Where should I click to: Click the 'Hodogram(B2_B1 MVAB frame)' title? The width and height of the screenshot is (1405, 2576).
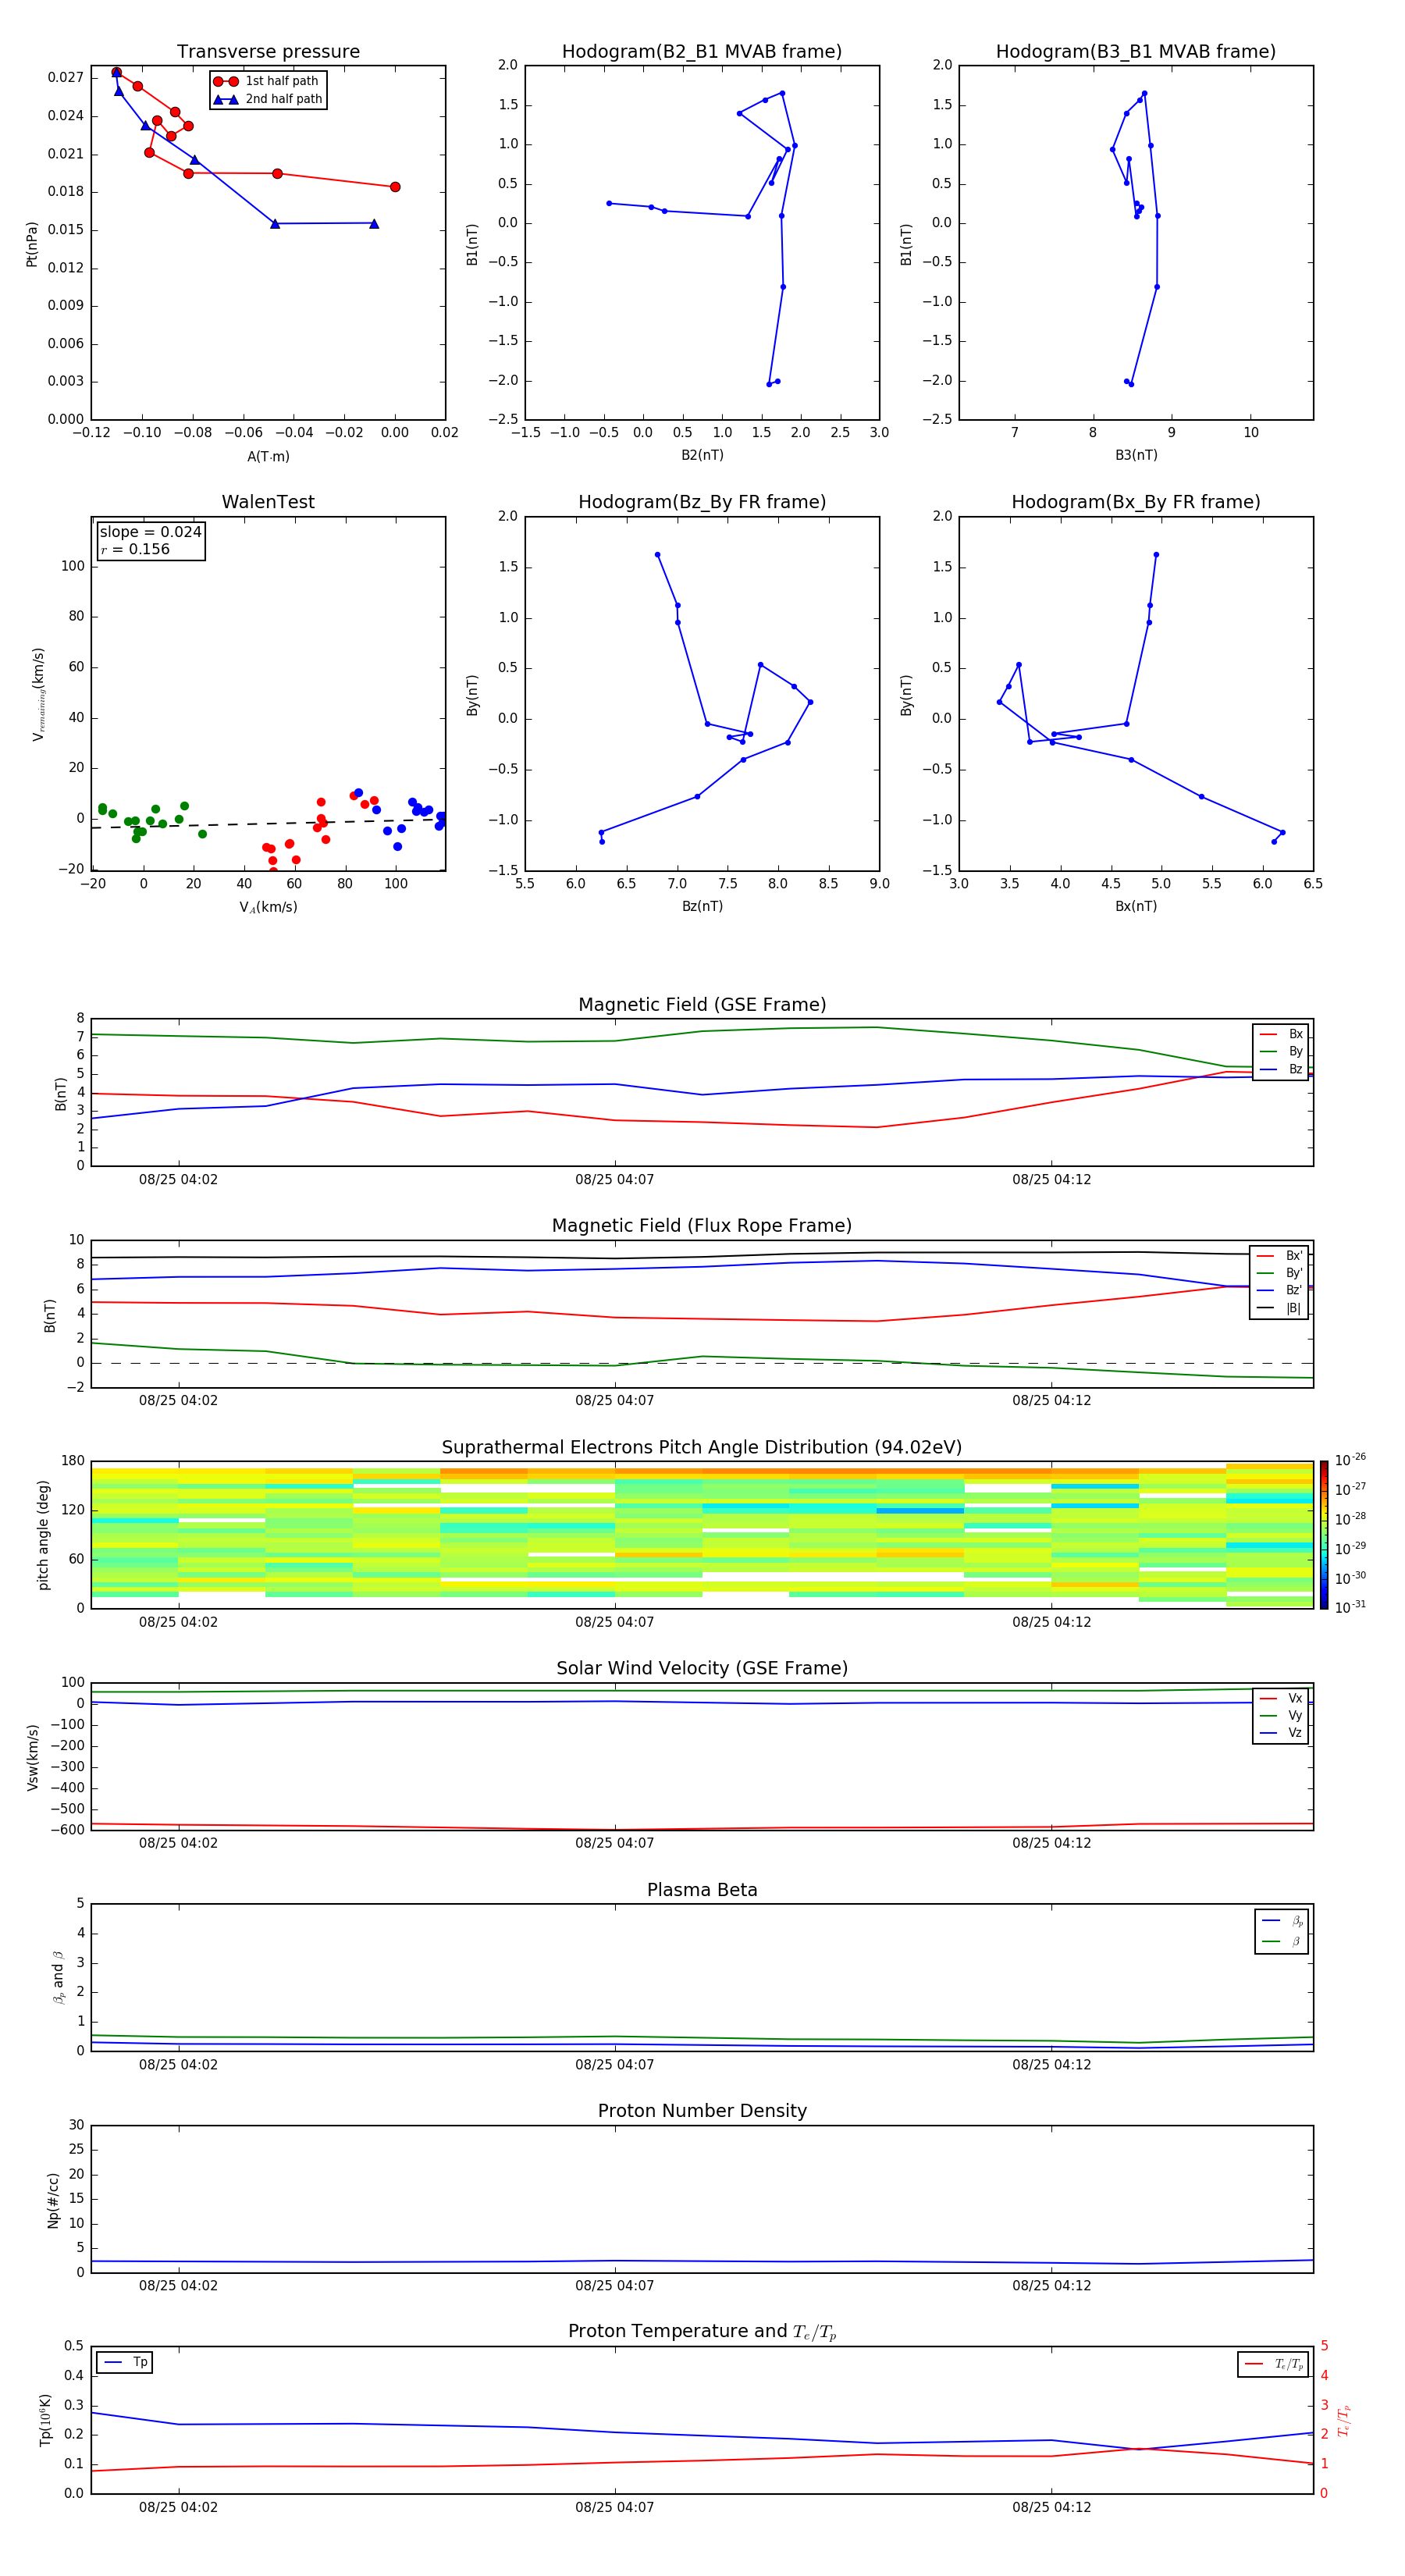pyautogui.click(x=702, y=52)
